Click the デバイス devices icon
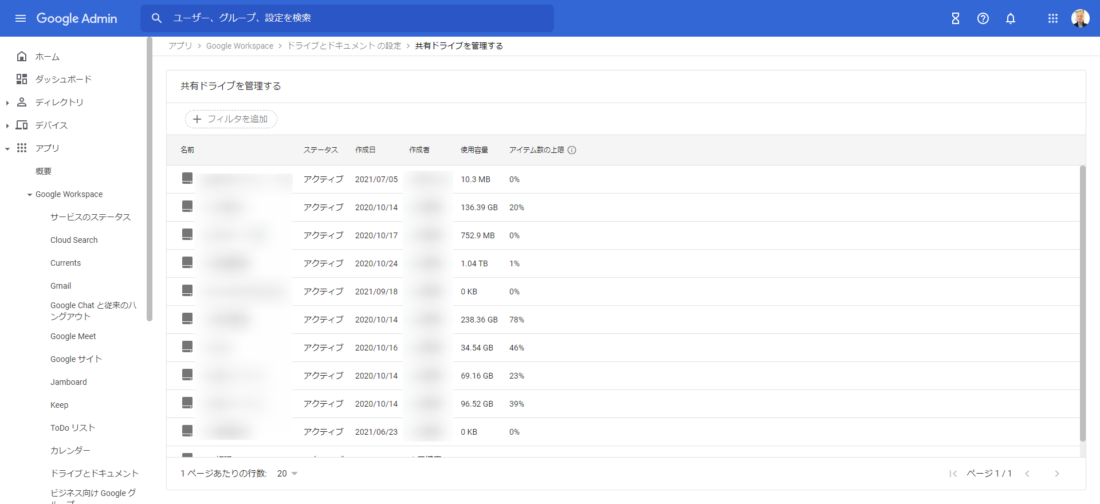This screenshot has height=504, width=1100. click(22, 126)
